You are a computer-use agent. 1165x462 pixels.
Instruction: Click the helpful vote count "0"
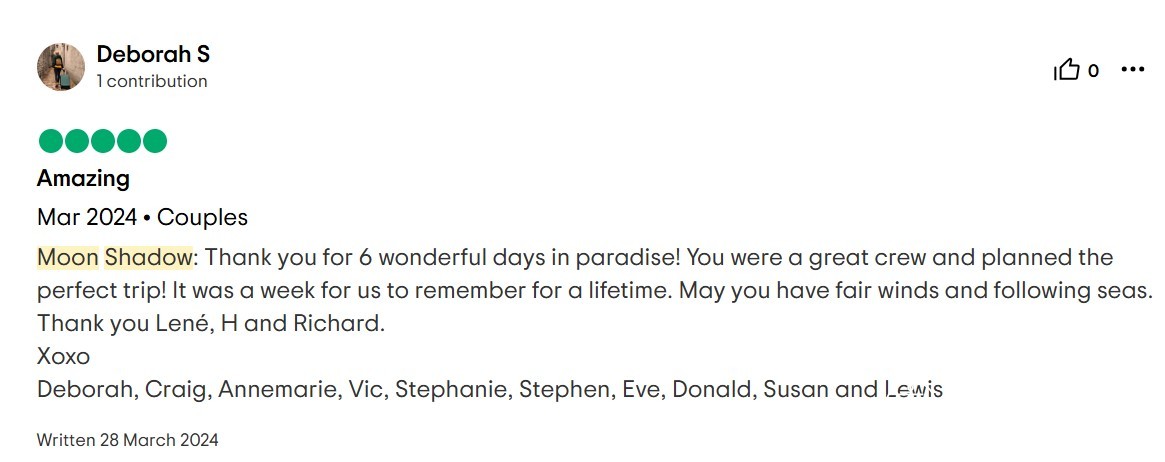[1093, 70]
